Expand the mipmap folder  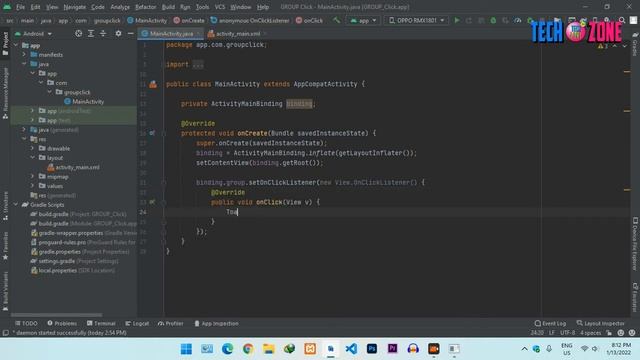pos(33,176)
